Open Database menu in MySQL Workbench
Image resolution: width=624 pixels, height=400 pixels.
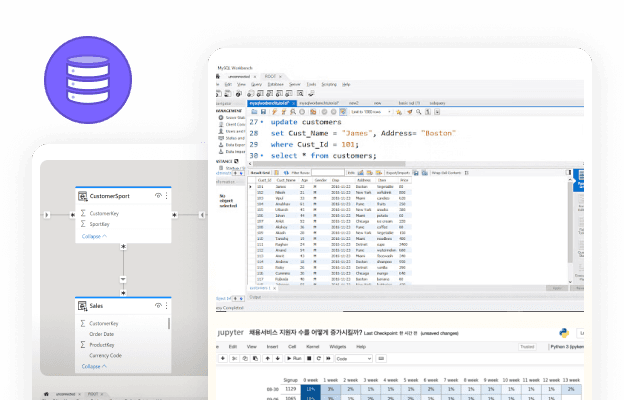[275, 84]
